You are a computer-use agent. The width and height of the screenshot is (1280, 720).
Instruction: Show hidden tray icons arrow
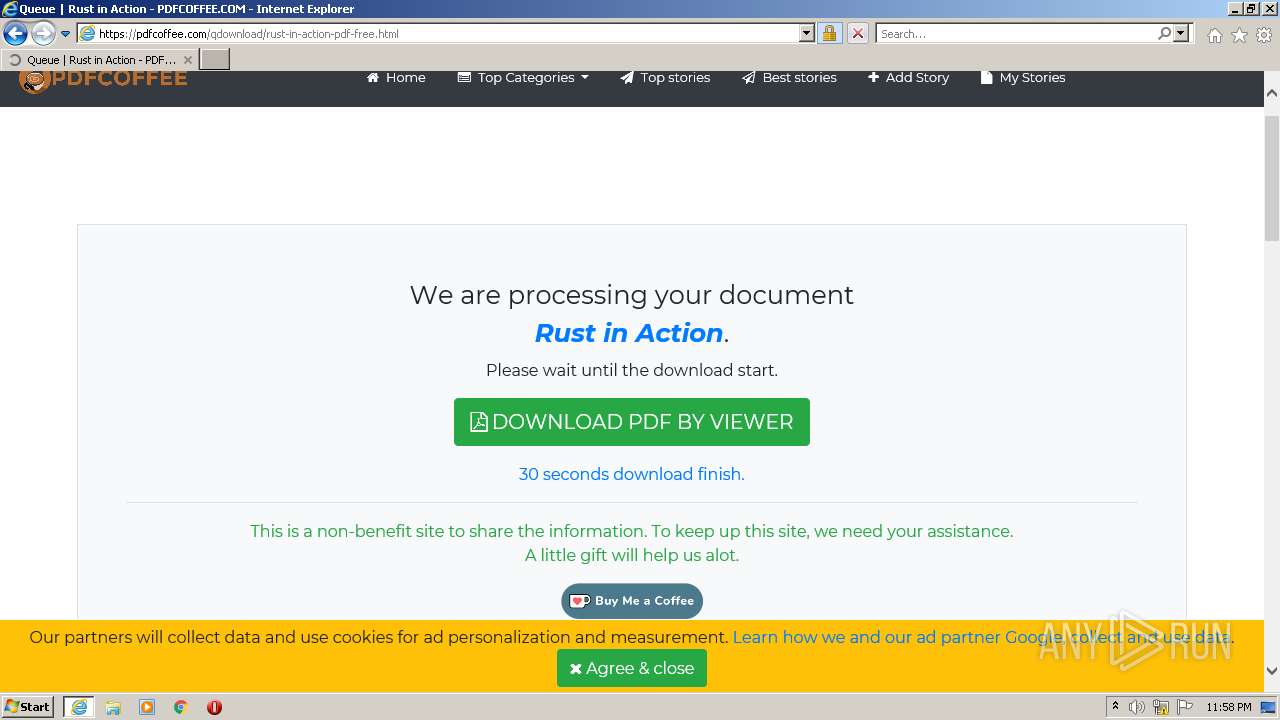pos(1115,707)
